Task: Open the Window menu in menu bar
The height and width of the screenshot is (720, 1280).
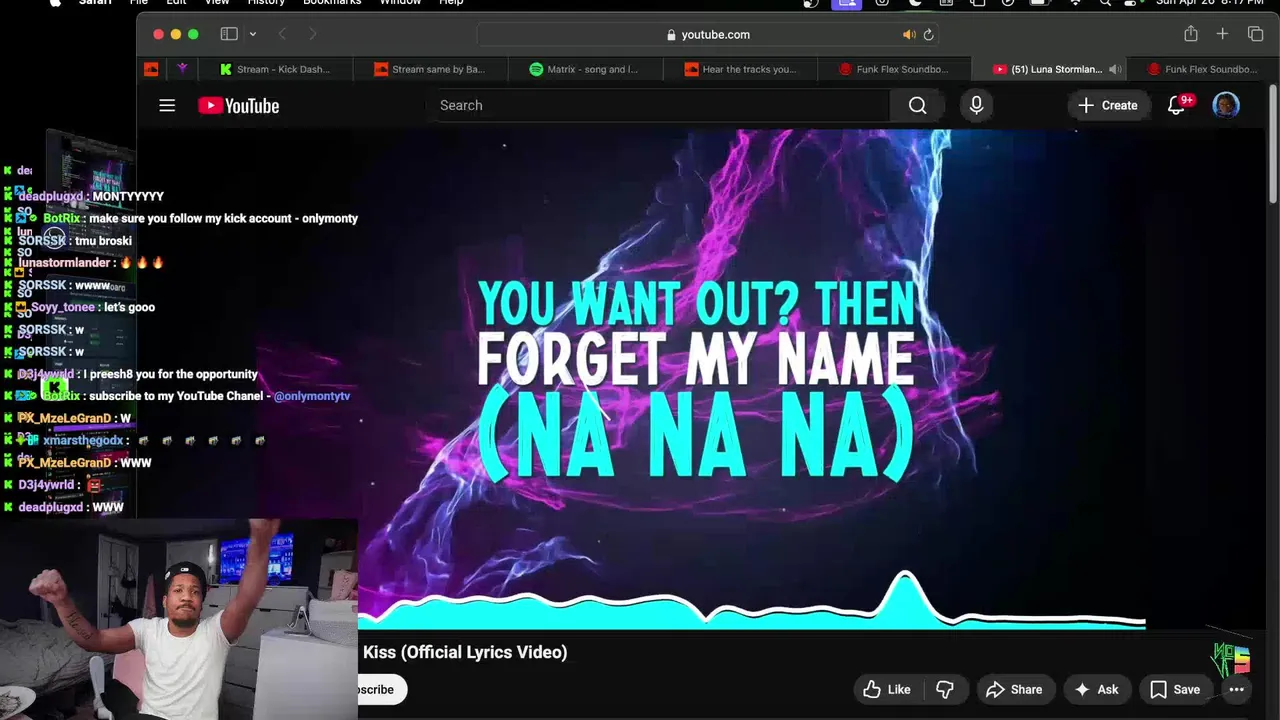Action: pos(400,2)
